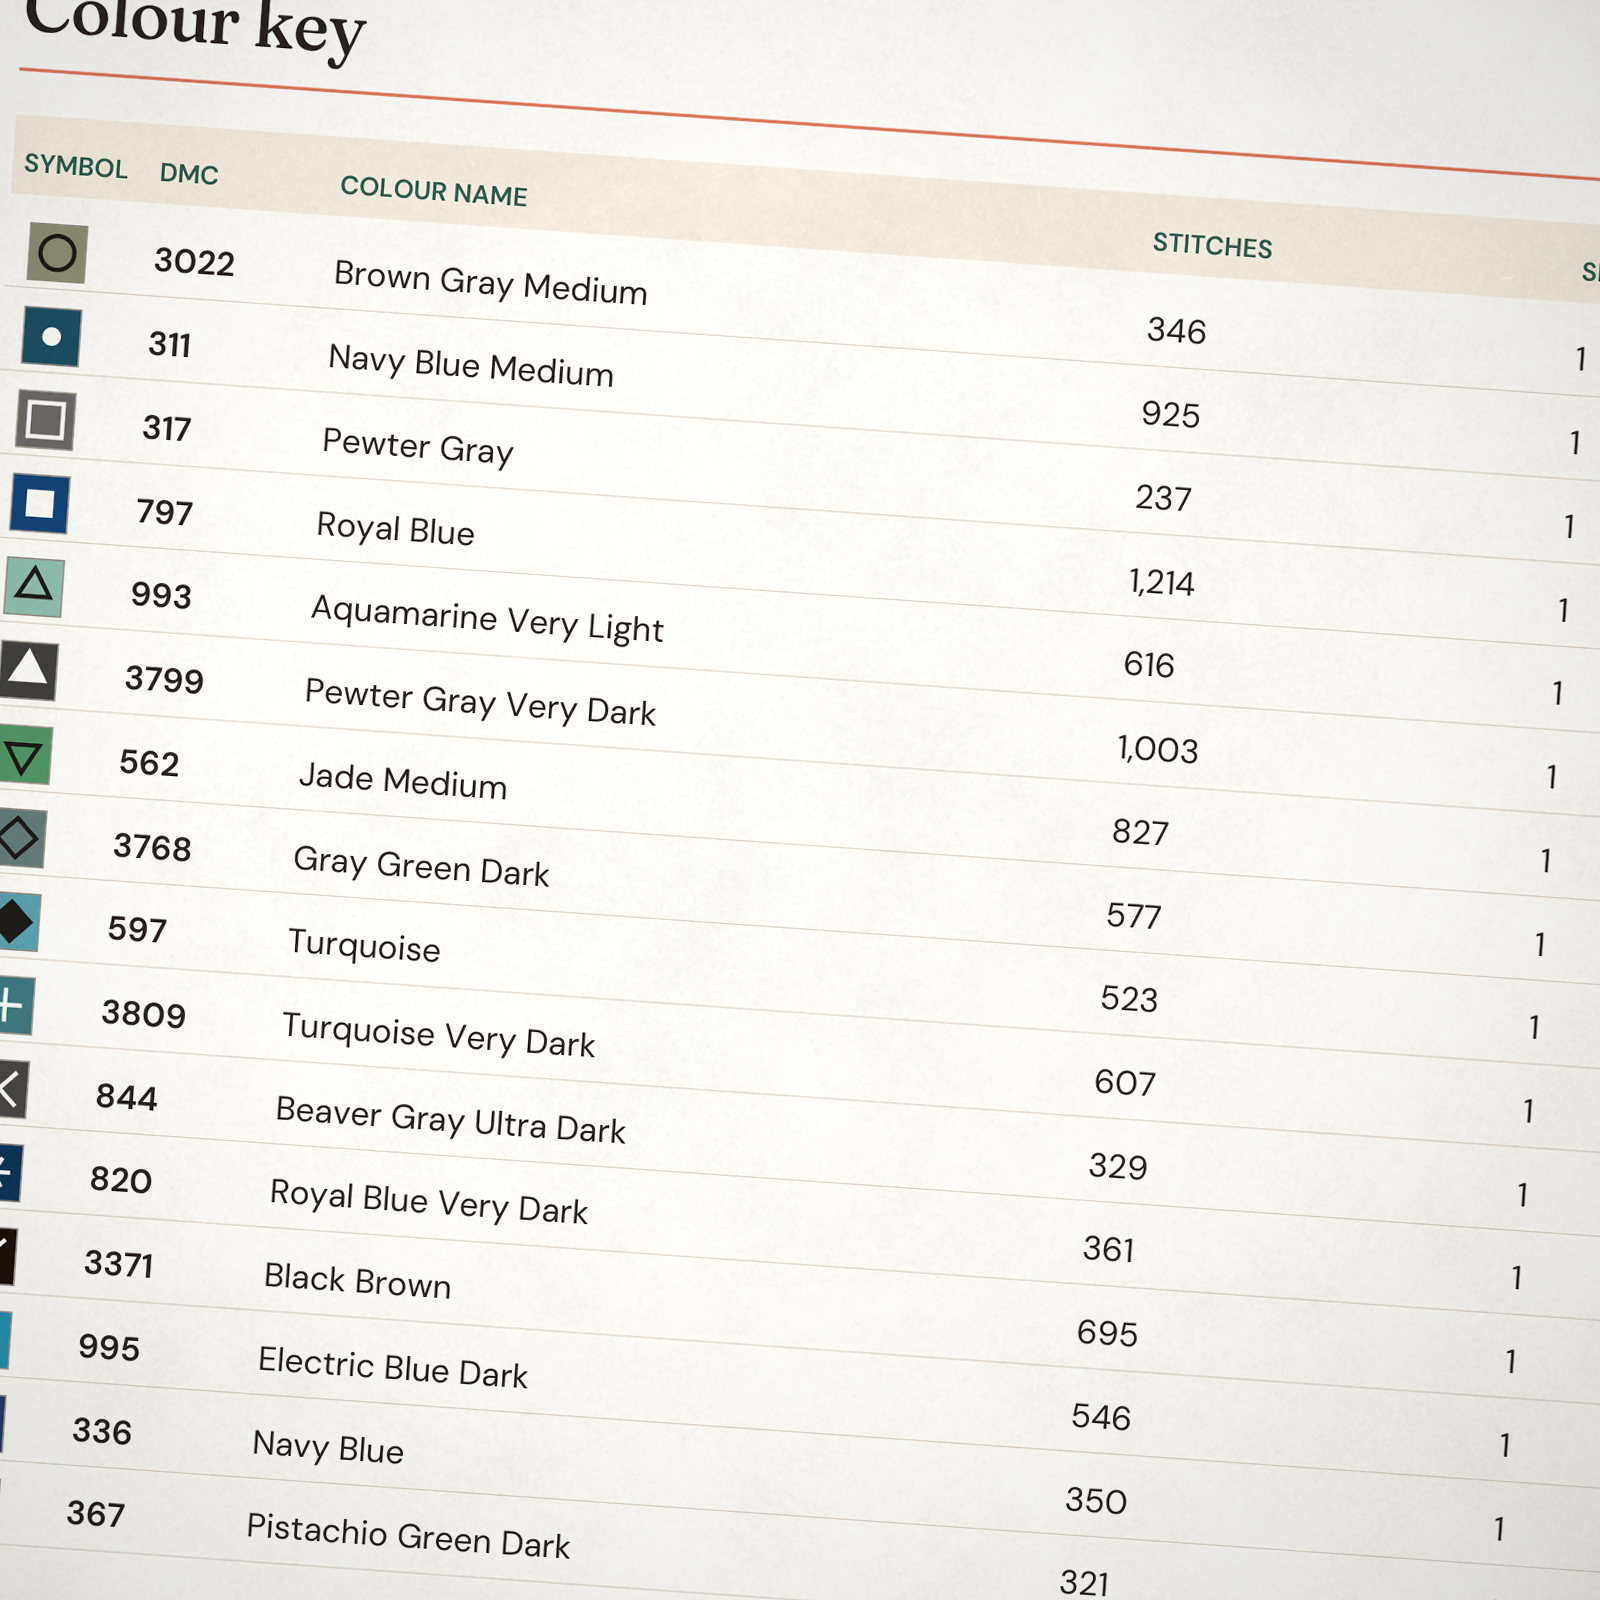
Task: Select the DMC code 995
Action: point(109,1348)
